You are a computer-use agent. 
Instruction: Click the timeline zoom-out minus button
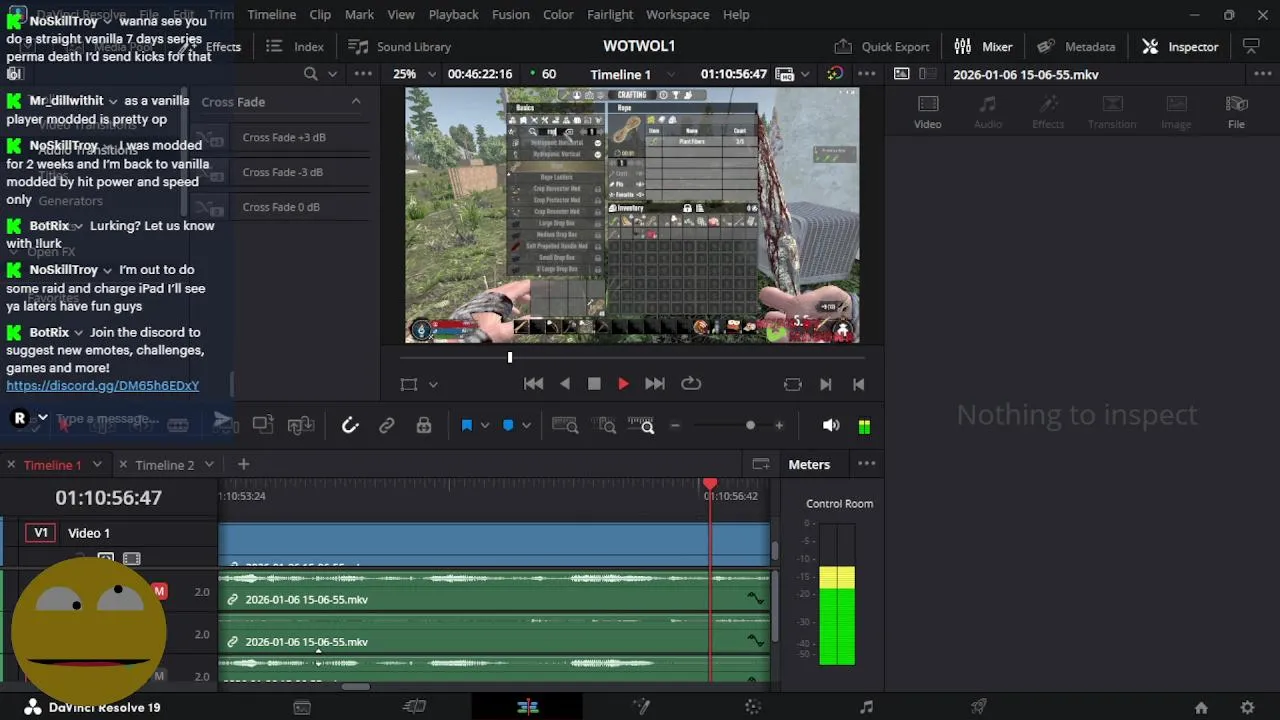click(675, 426)
